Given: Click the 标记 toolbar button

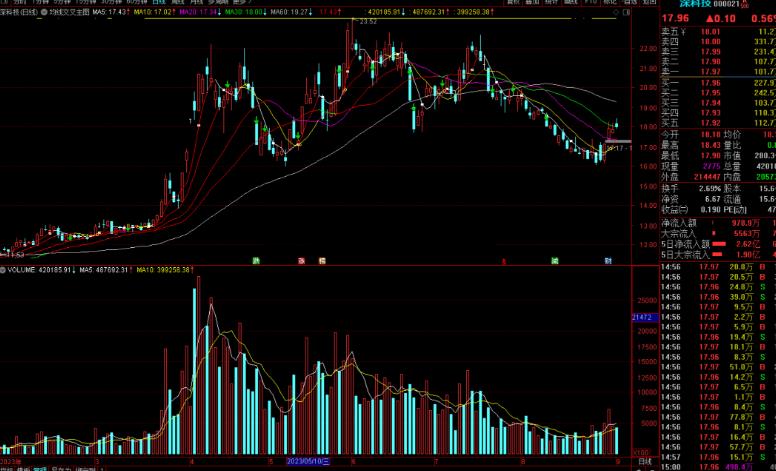Looking at the screenshot, I should coord(610,2).
